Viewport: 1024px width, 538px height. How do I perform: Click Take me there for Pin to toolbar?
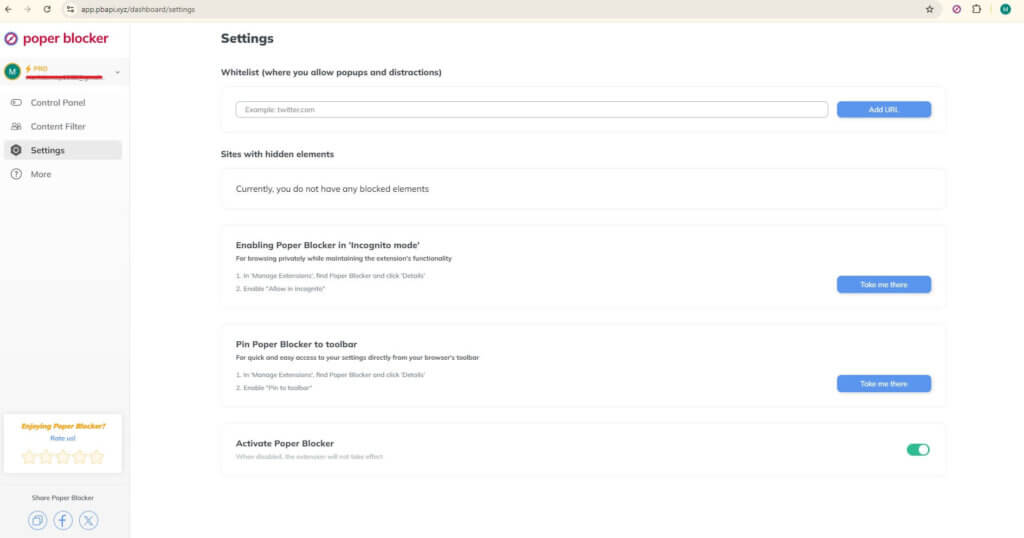pos(883,384)
